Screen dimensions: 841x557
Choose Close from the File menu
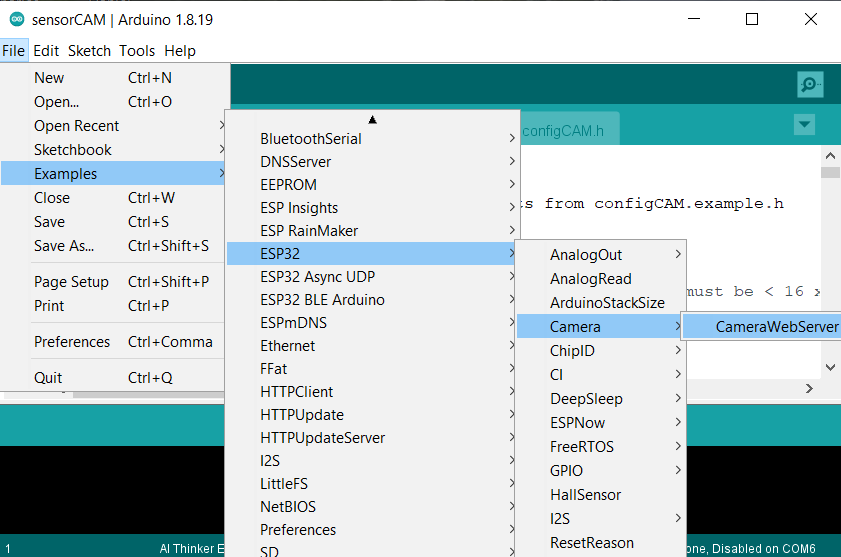pos(113,198)
